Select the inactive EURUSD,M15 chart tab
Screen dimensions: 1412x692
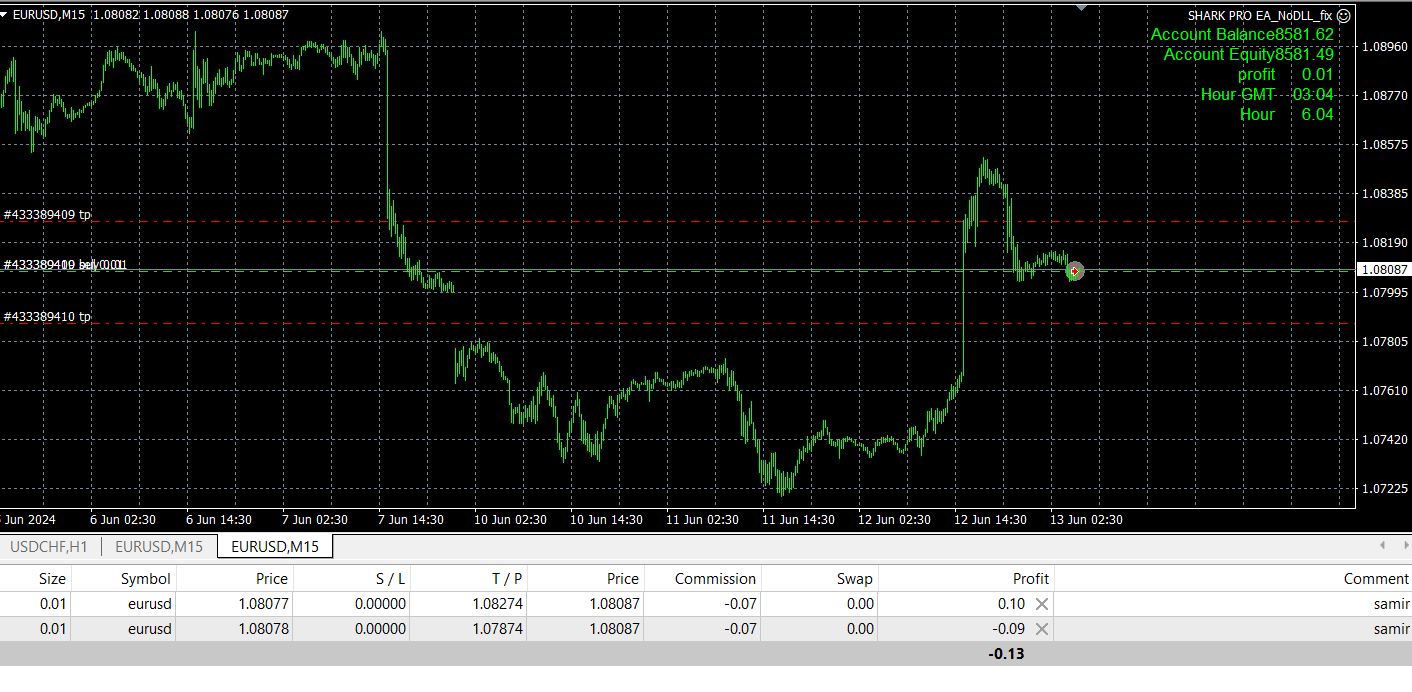click(159, 546)
